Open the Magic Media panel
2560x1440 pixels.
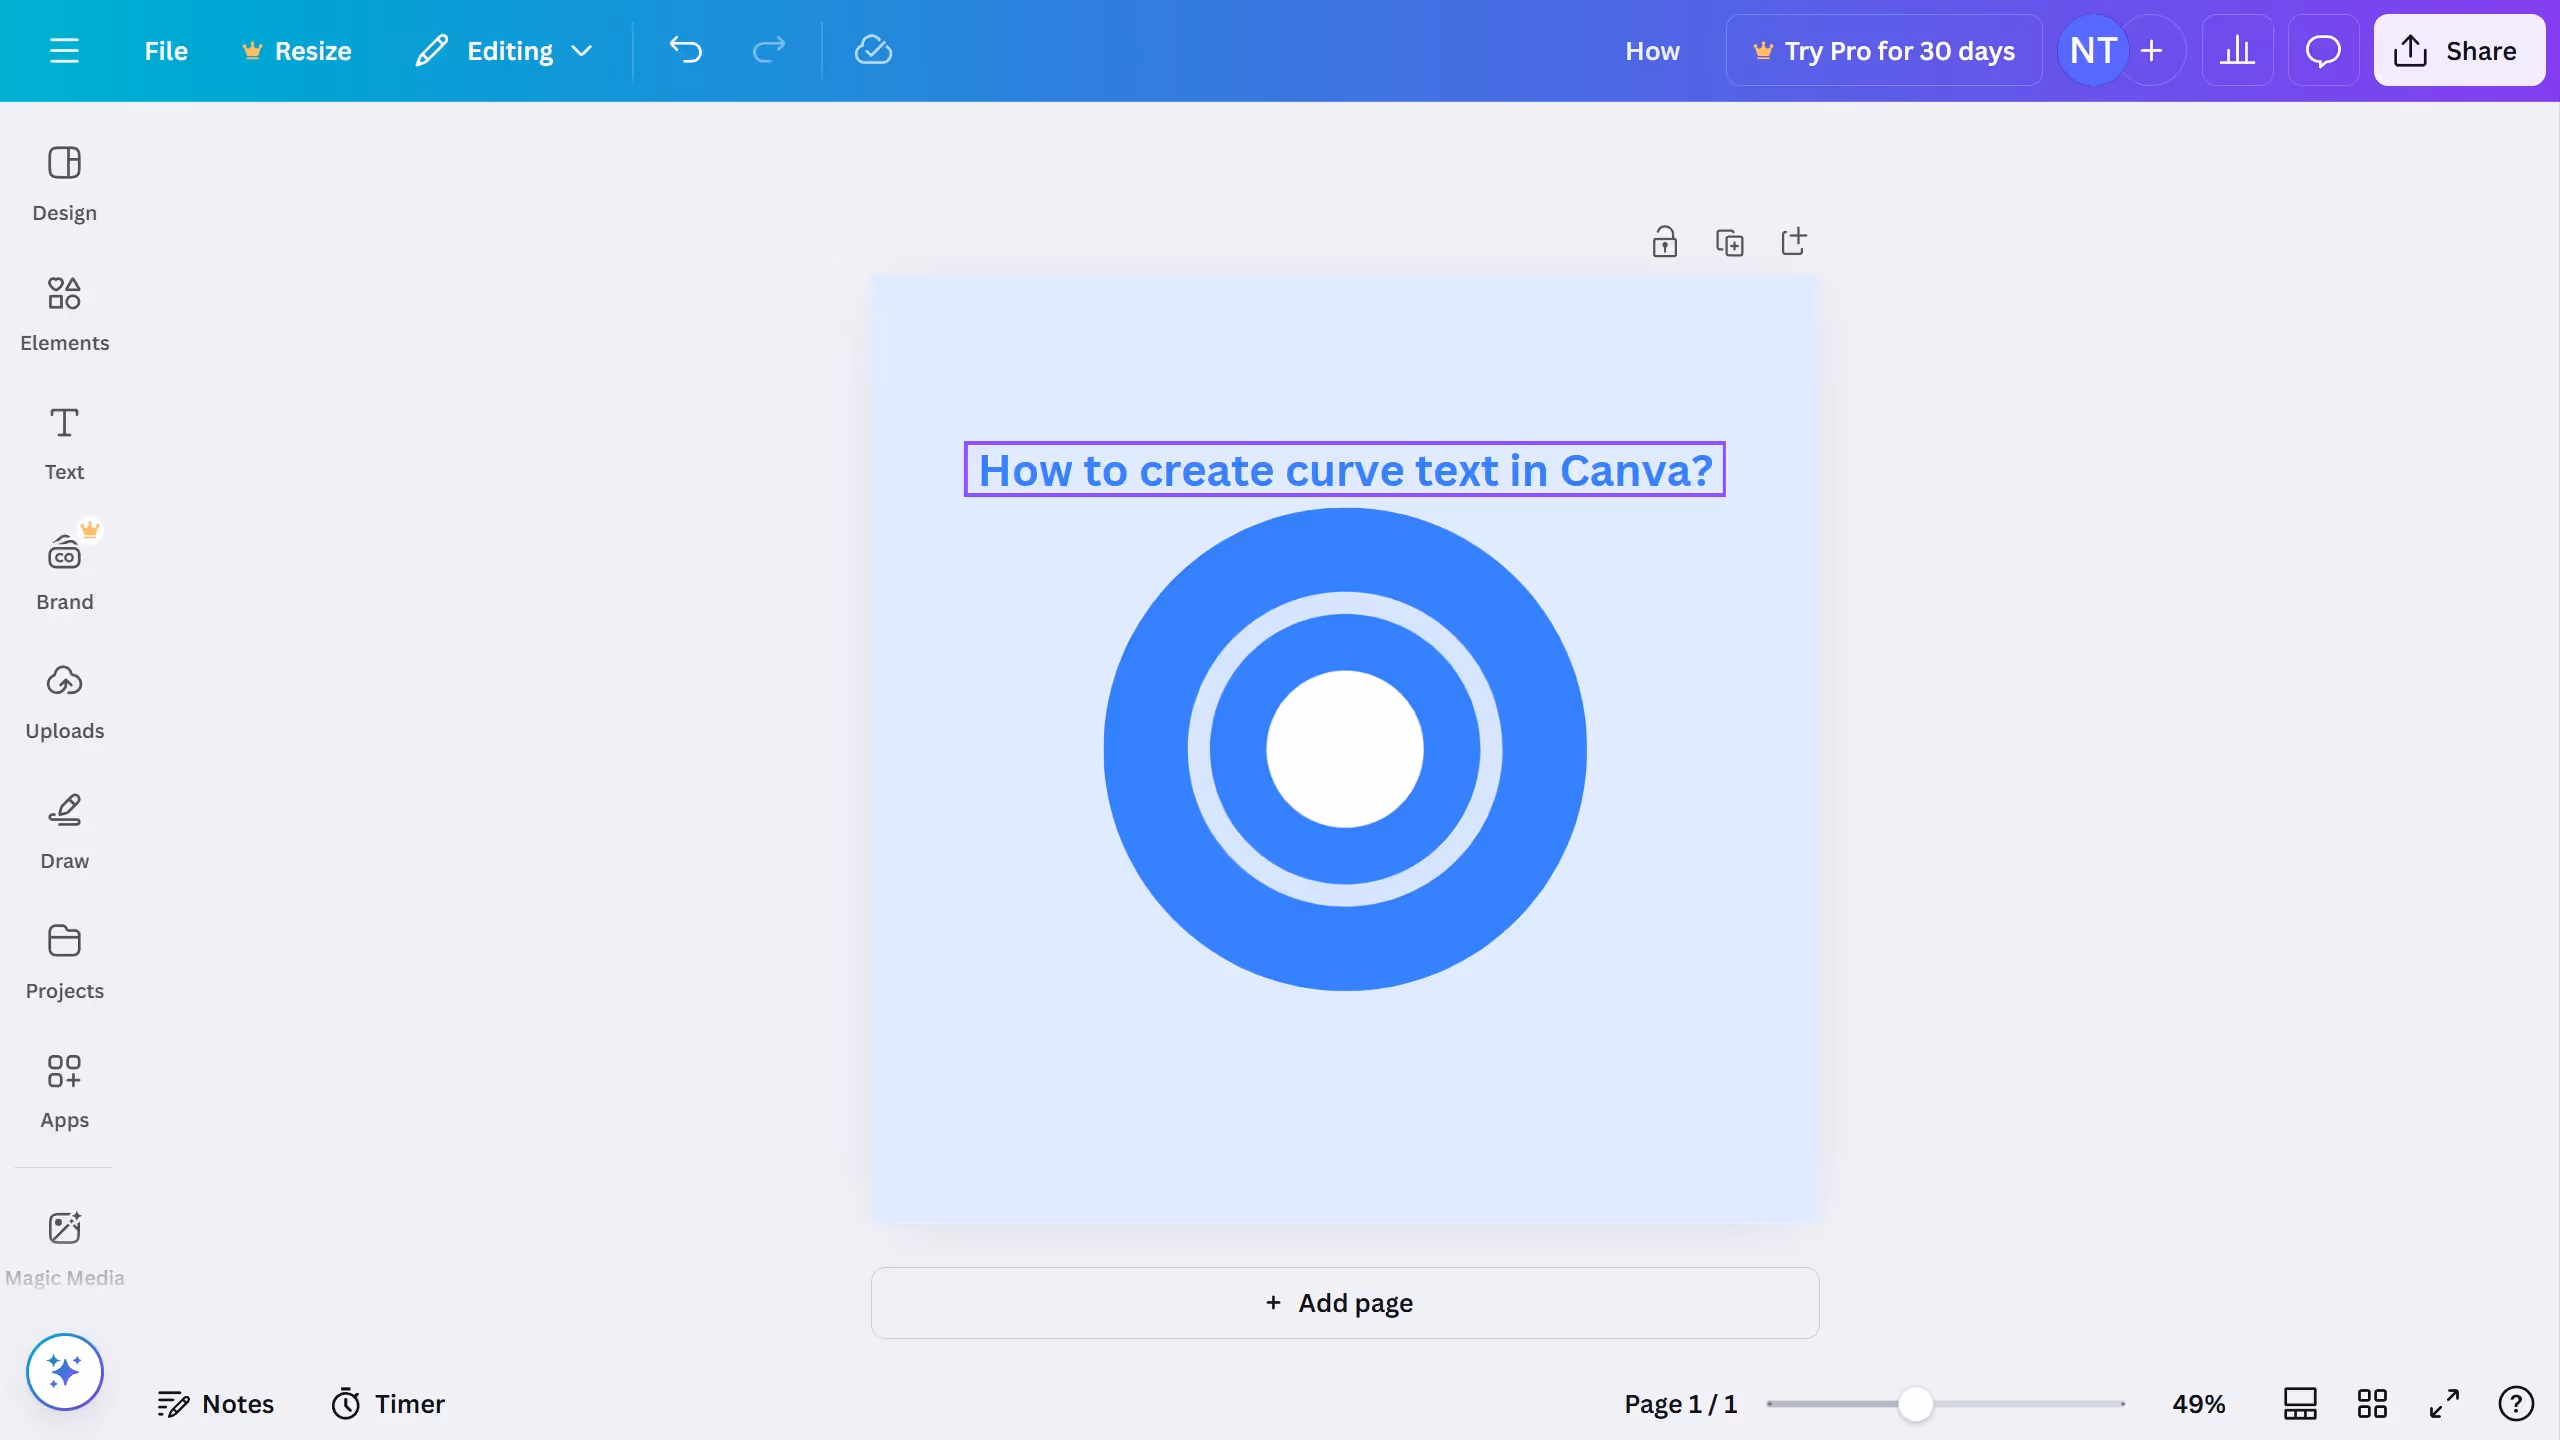[64, 1245]
